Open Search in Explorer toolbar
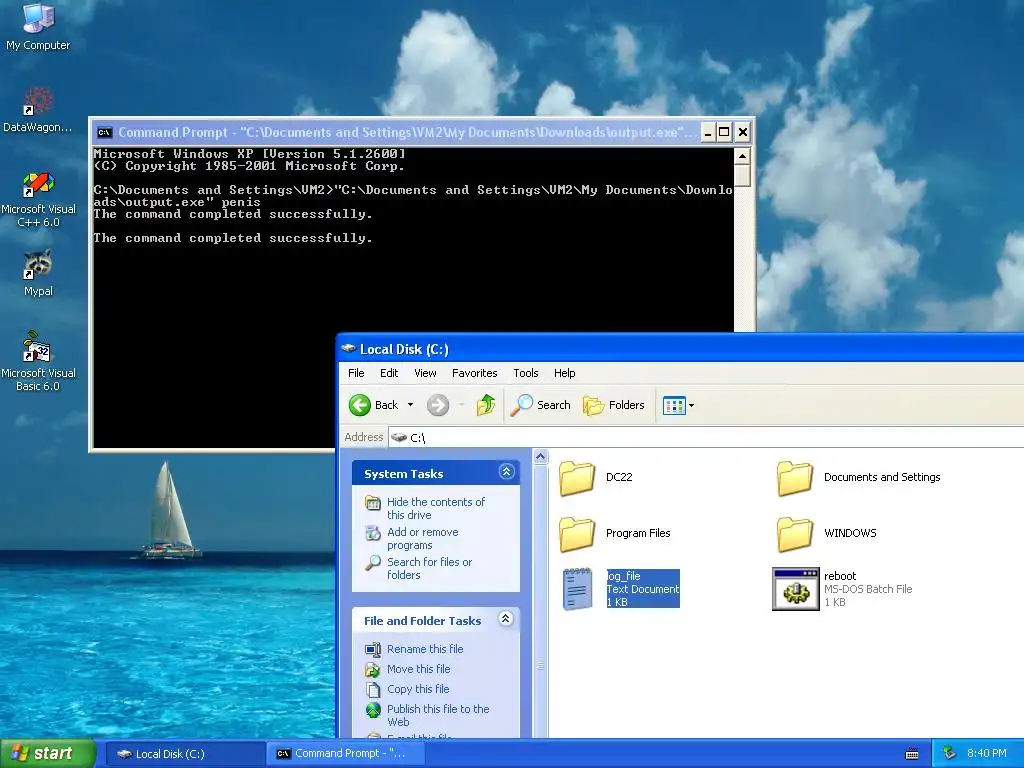The image size is (1024, 768). coord(541,405)
